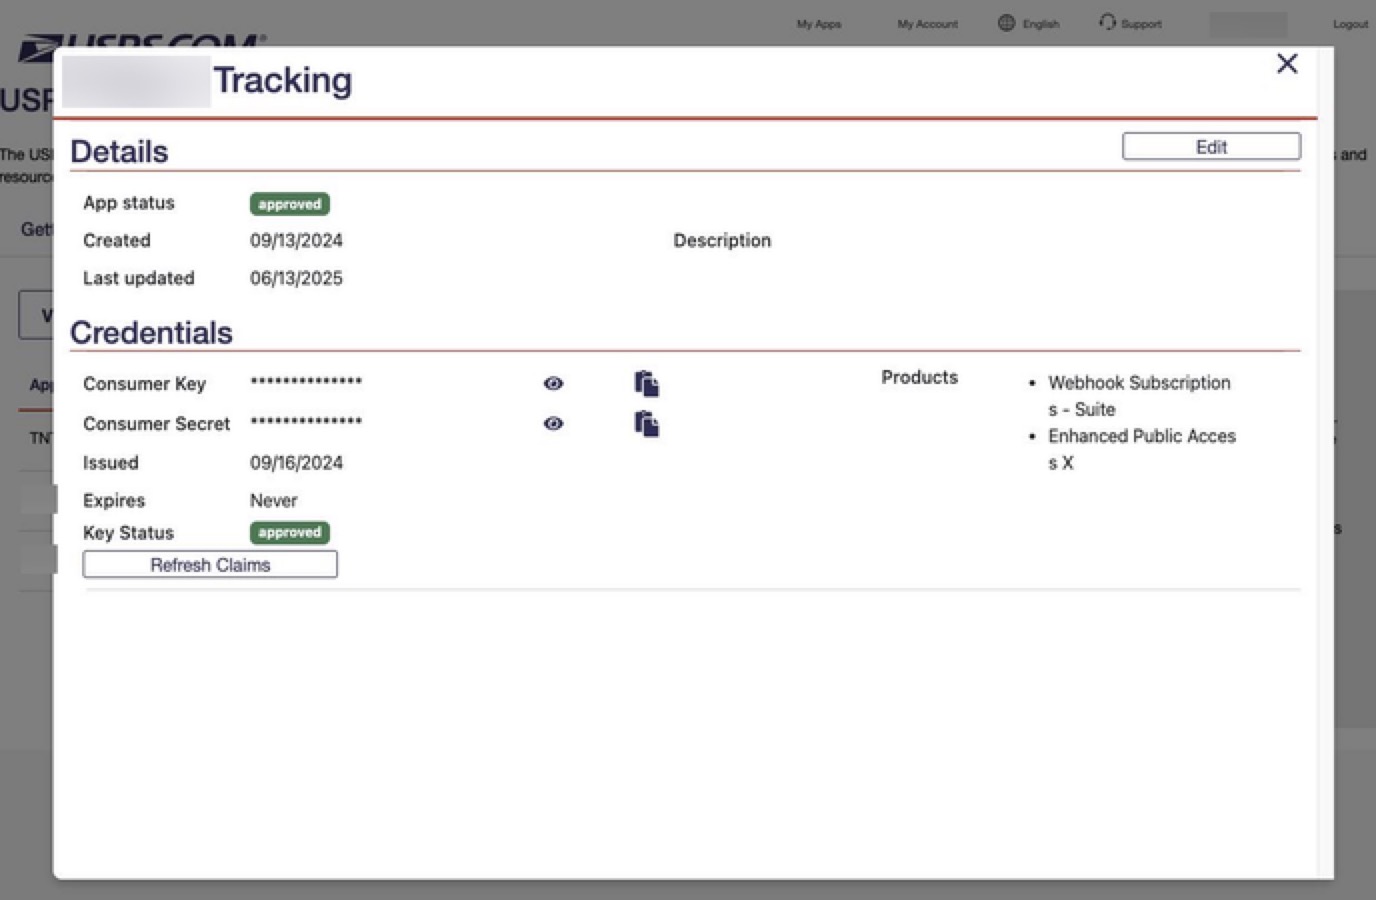
Task: Click the approved App status badge
Action: tap(290, 204)
